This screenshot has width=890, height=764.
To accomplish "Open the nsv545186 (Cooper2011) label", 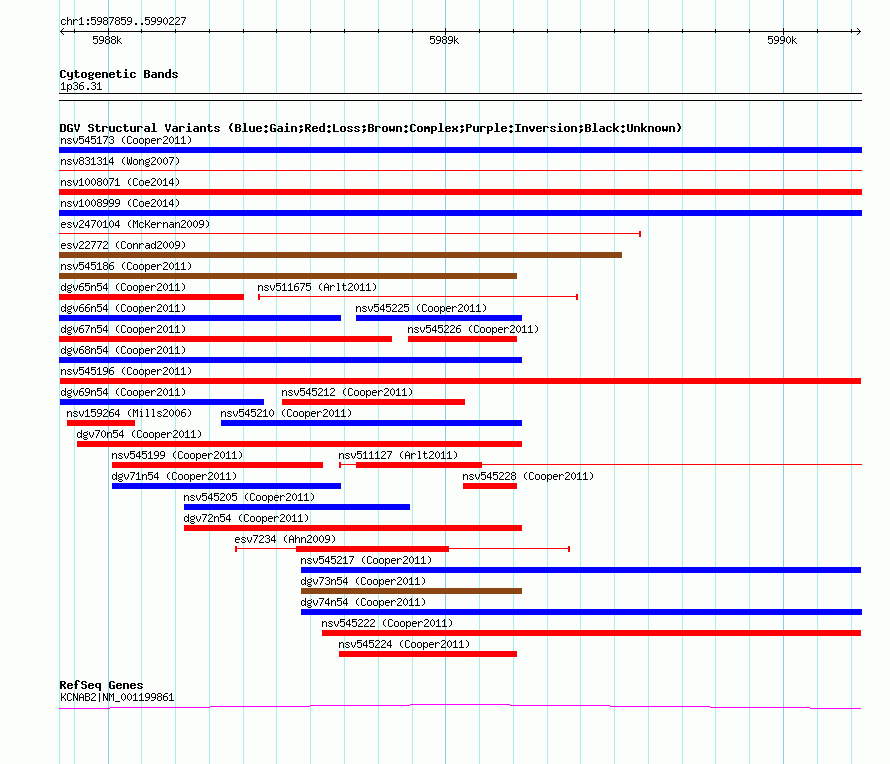I will pyautogui.click(x=126, y=266).
